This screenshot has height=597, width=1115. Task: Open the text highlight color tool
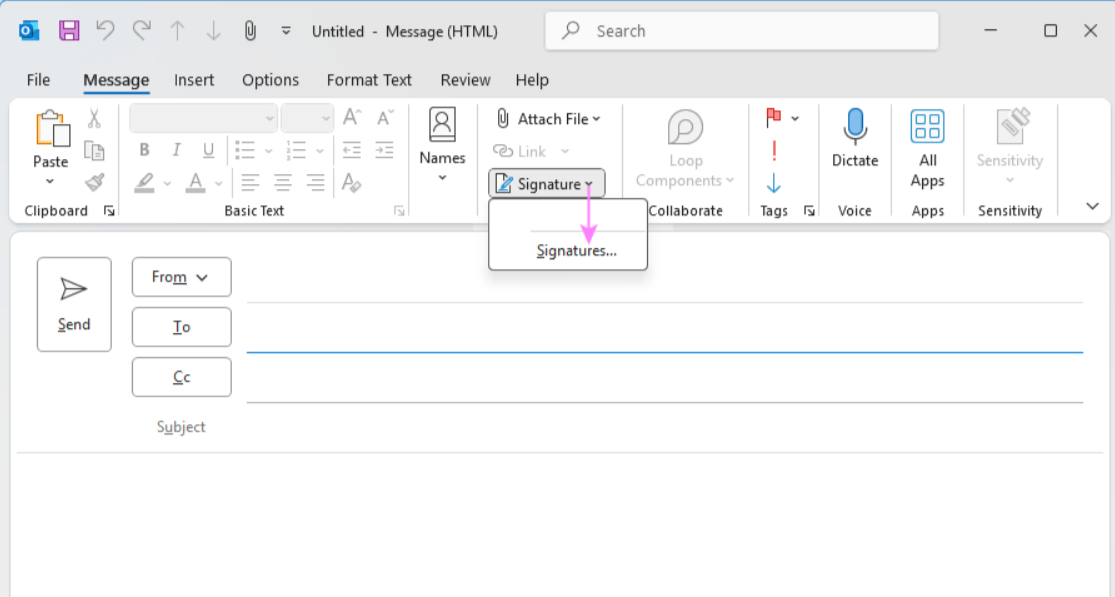tap(143, 183)
